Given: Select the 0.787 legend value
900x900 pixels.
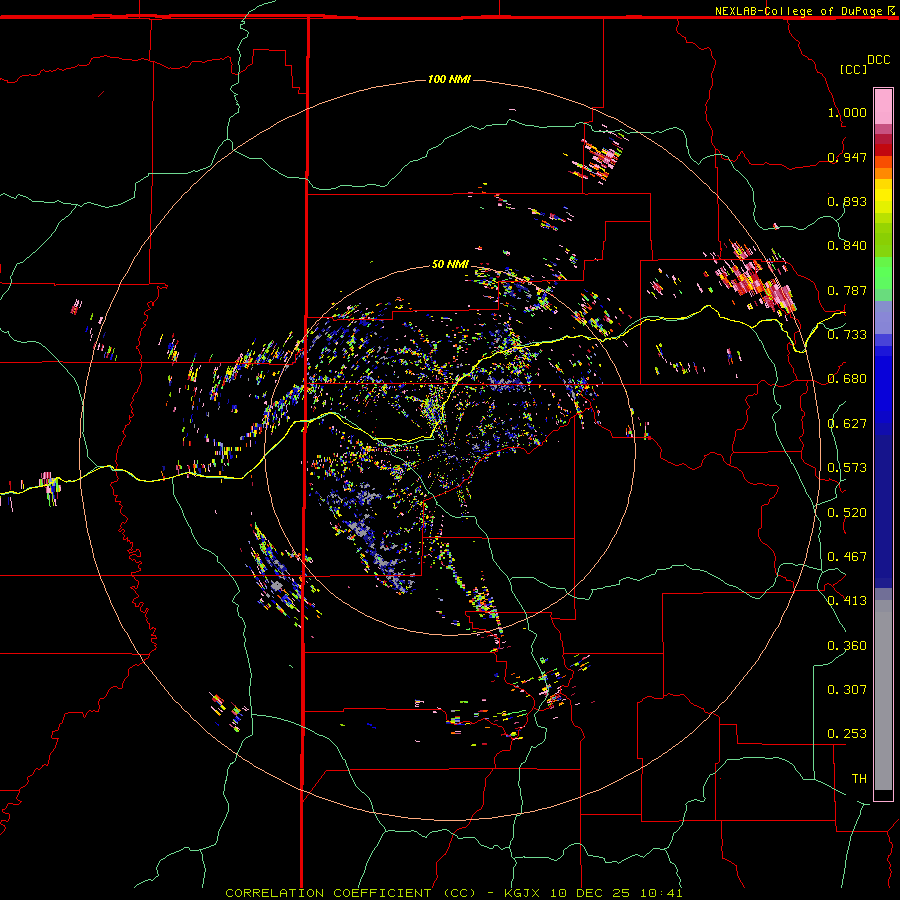Looking at the screenshot, I should tap(847, 290).
